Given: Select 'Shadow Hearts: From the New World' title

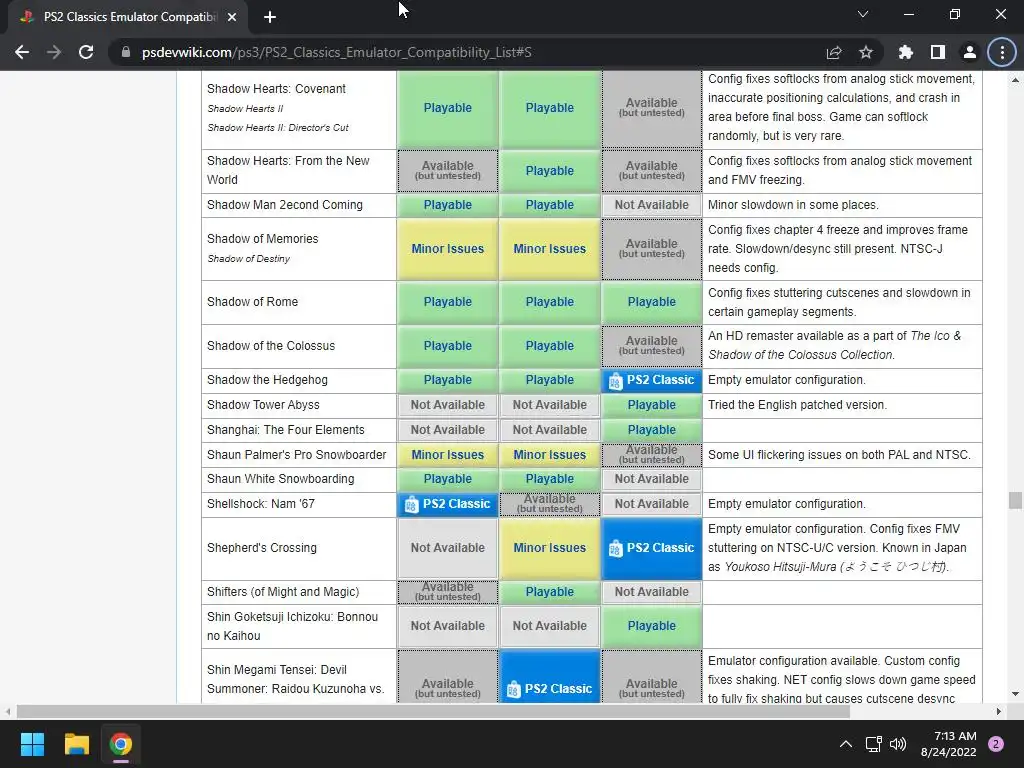Looking at the screenshot, I should pyautogui.click(x=288, y=170).
